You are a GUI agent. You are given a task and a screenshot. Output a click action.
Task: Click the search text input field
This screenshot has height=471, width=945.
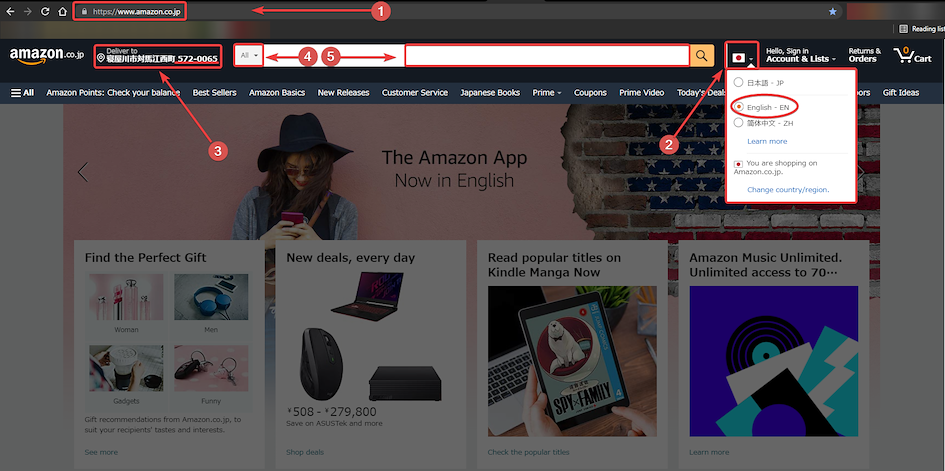tap(477, 55)
